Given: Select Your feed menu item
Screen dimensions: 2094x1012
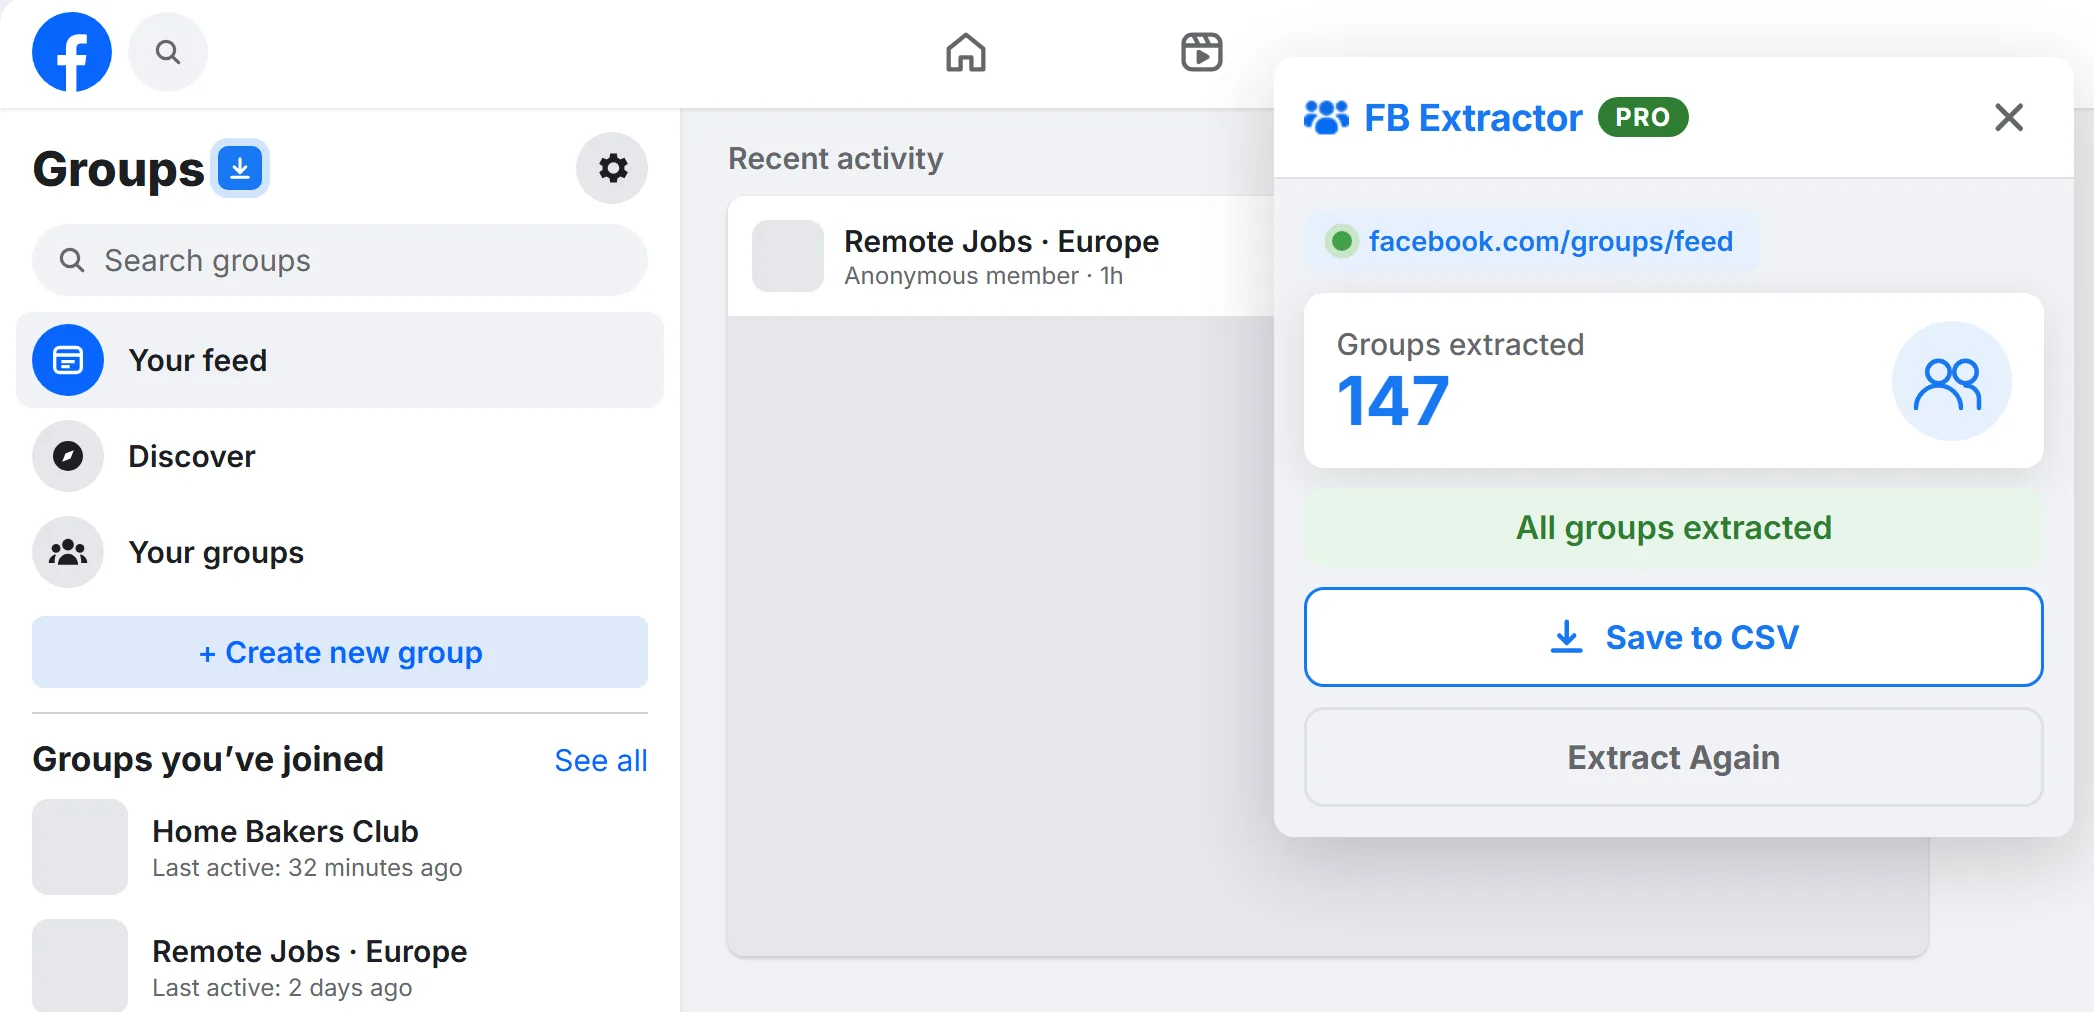Looking at the screenshot, I should pyautogui.click(x=340, y=360).
